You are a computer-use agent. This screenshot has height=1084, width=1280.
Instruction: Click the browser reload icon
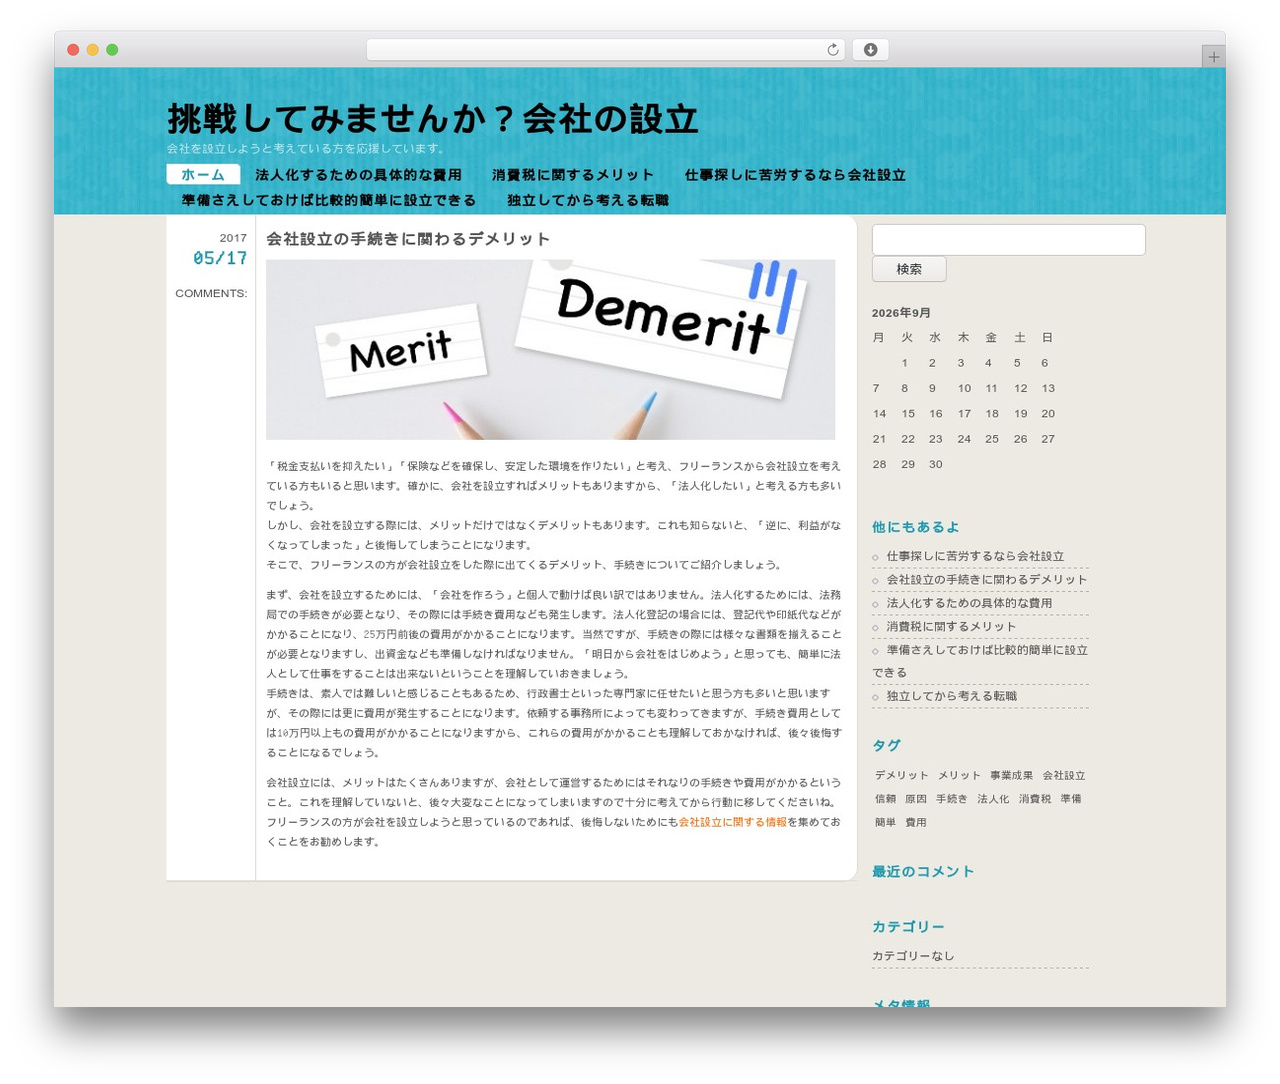(x=832, y=50)
